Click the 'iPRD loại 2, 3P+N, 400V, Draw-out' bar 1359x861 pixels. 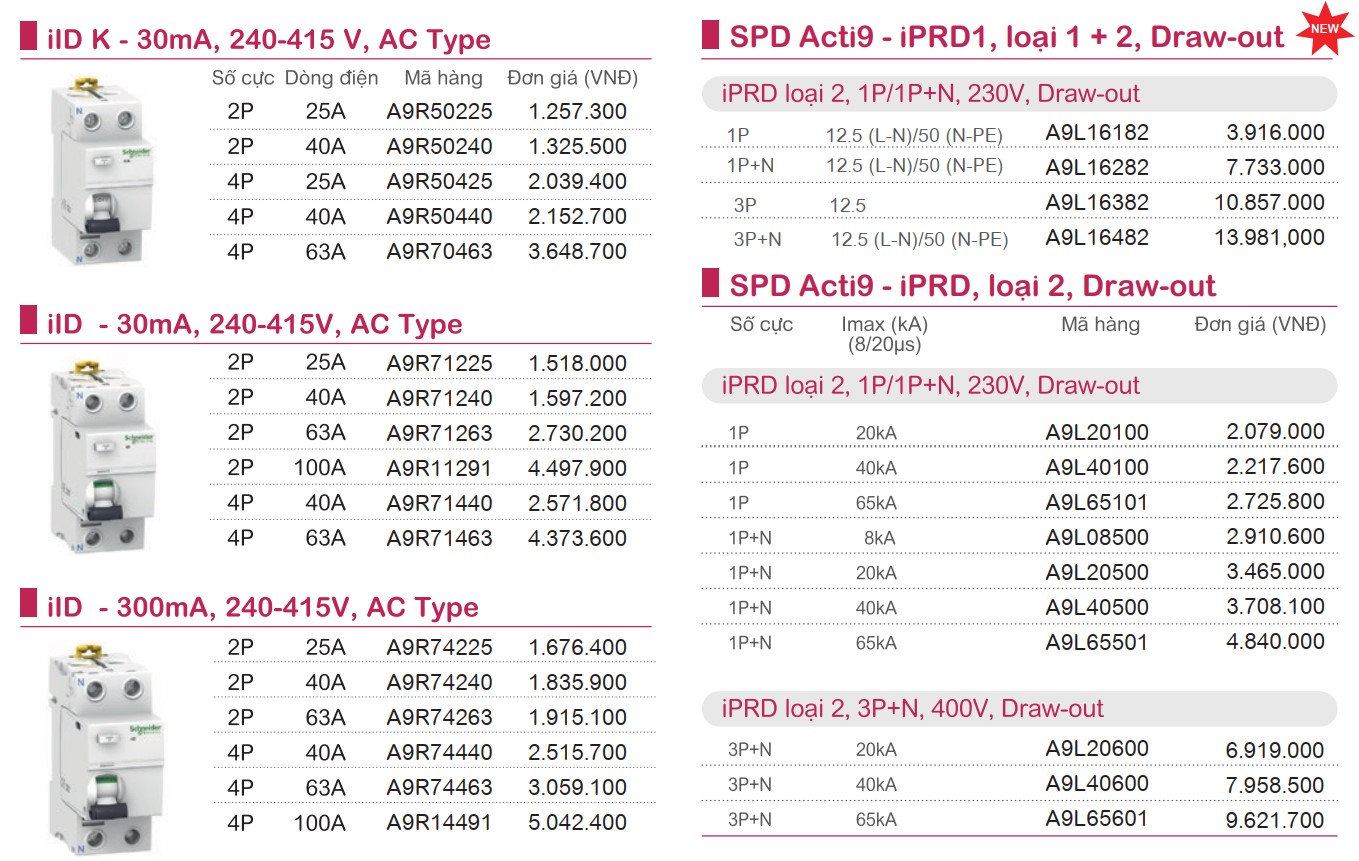point(1020,709)
